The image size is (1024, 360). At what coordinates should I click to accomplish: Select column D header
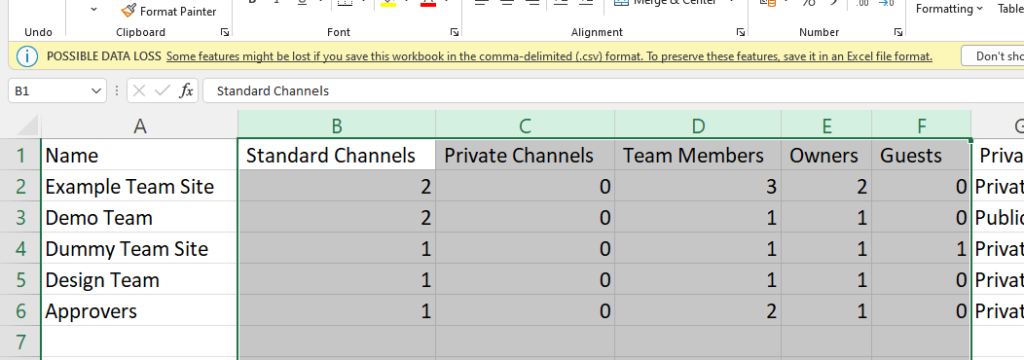point(698,125)
